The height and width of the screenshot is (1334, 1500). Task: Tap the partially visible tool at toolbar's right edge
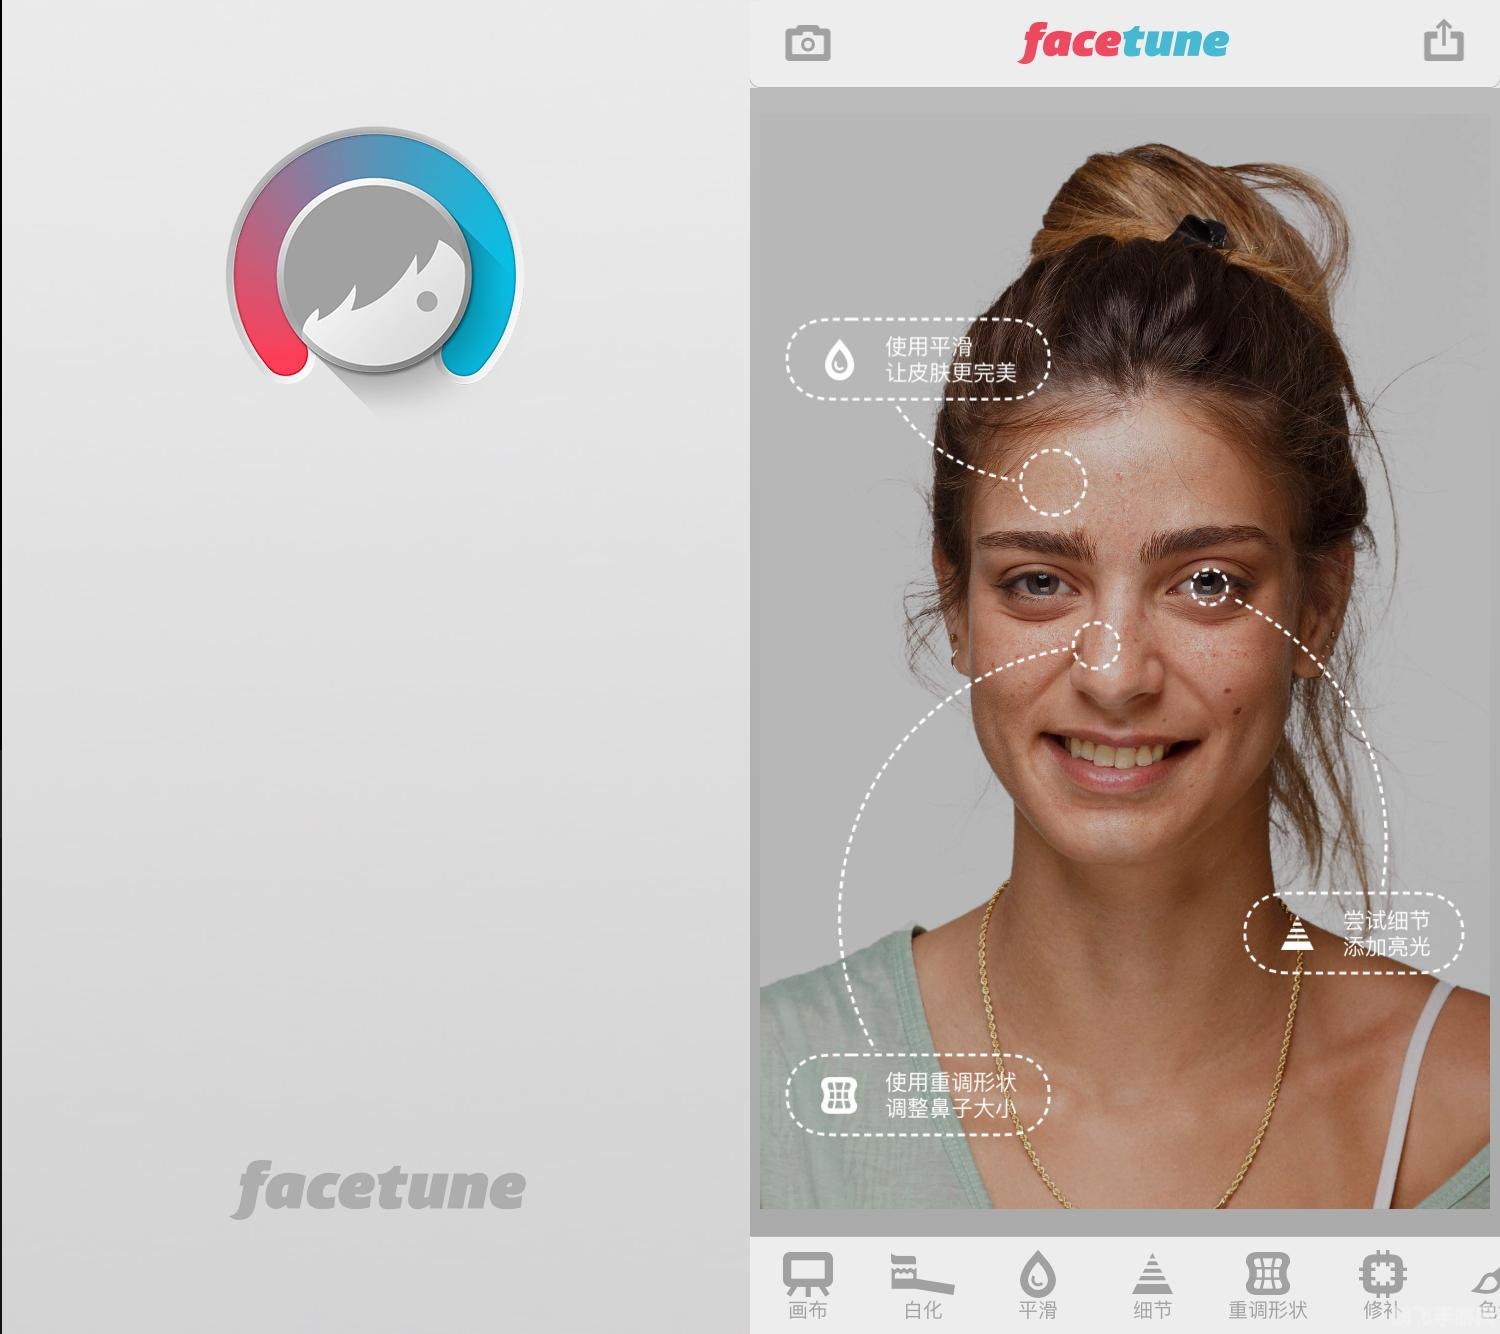1485,1287
